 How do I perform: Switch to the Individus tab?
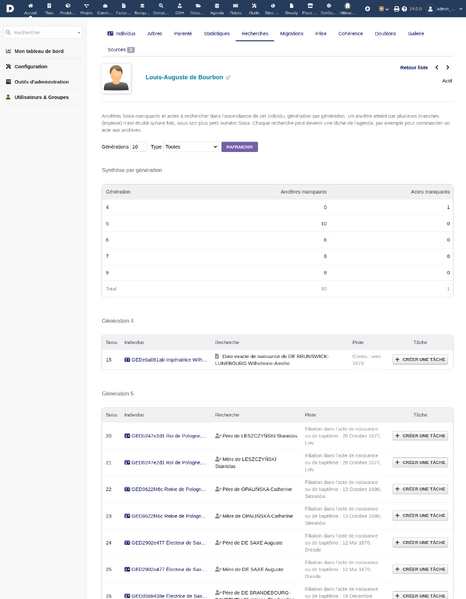(121, 34)
